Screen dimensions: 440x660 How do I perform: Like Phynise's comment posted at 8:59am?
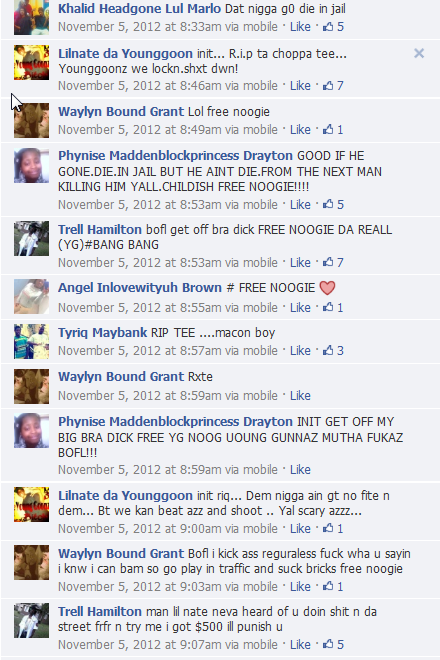pos(300,470)
